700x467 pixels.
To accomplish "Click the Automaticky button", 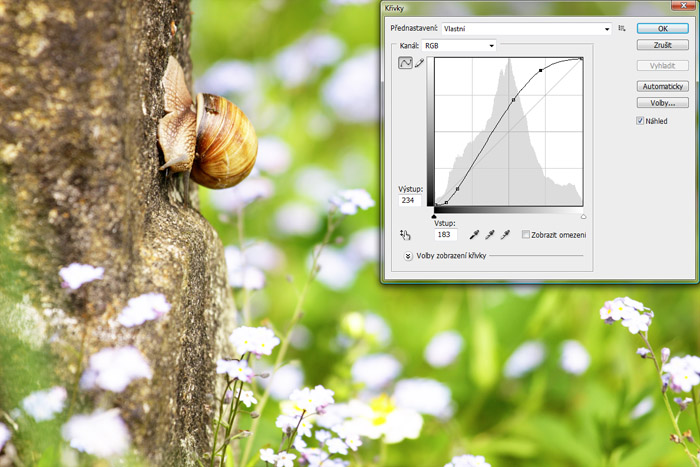I will (x=662, y=87).
